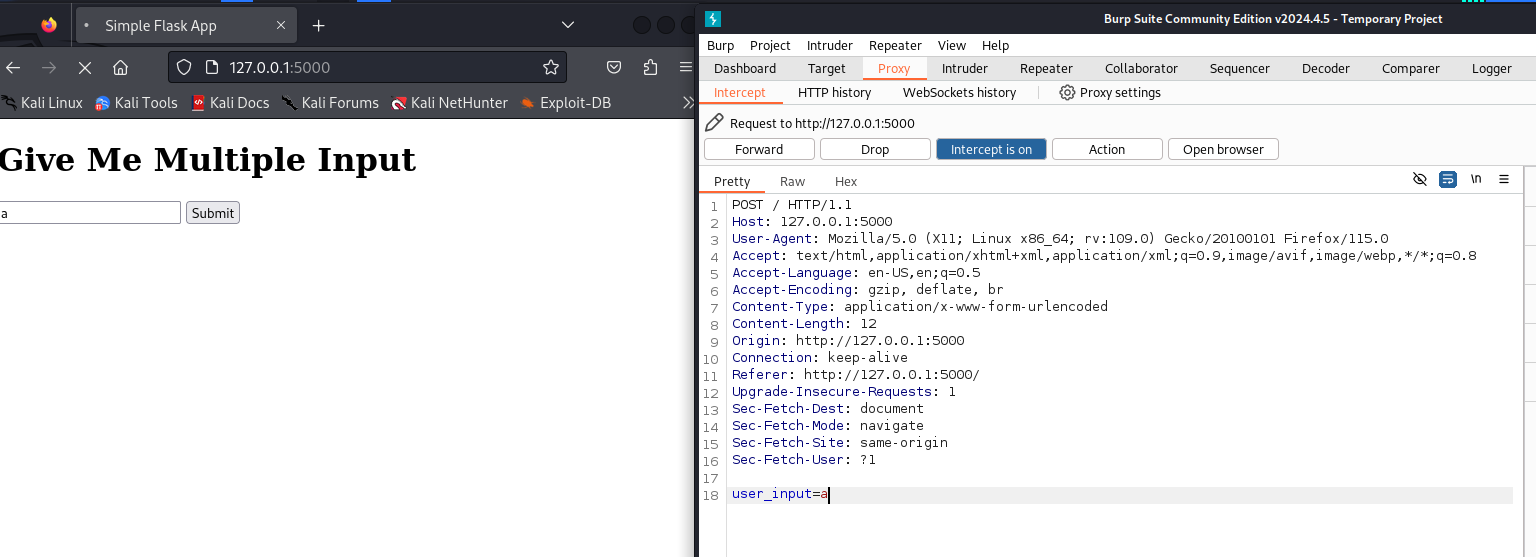1536x557 pixels.
Task: Click the shield tracking protection icon
Action: click(184, 67)
